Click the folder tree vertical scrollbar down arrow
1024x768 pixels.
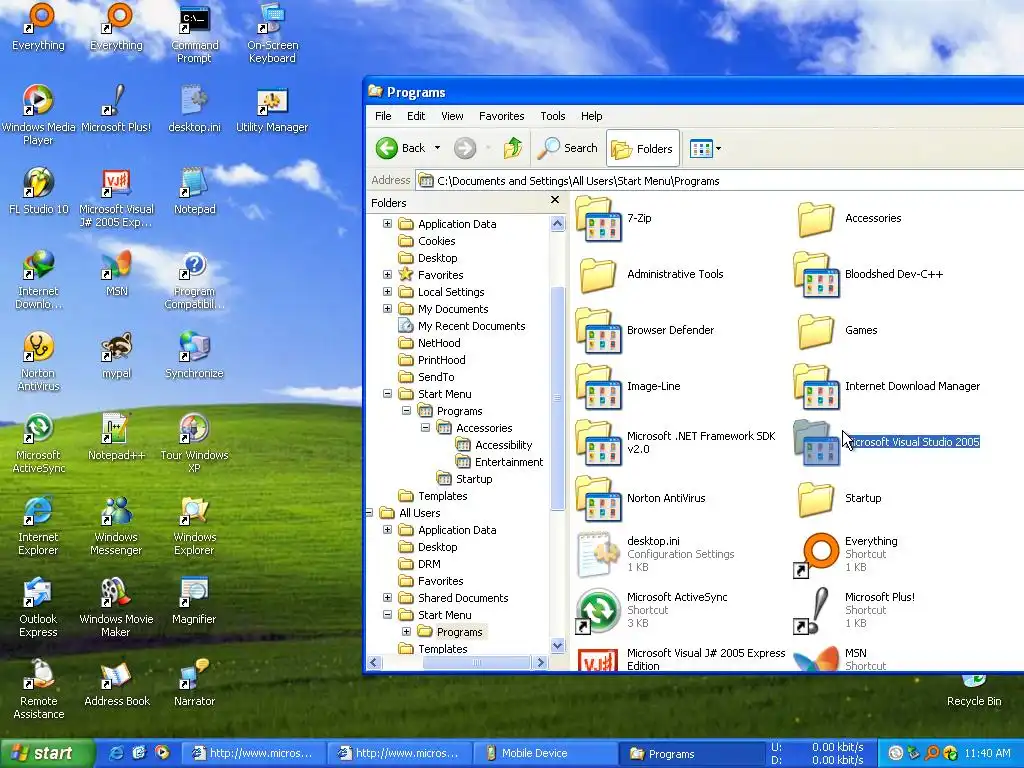click(x=558, y=646)
